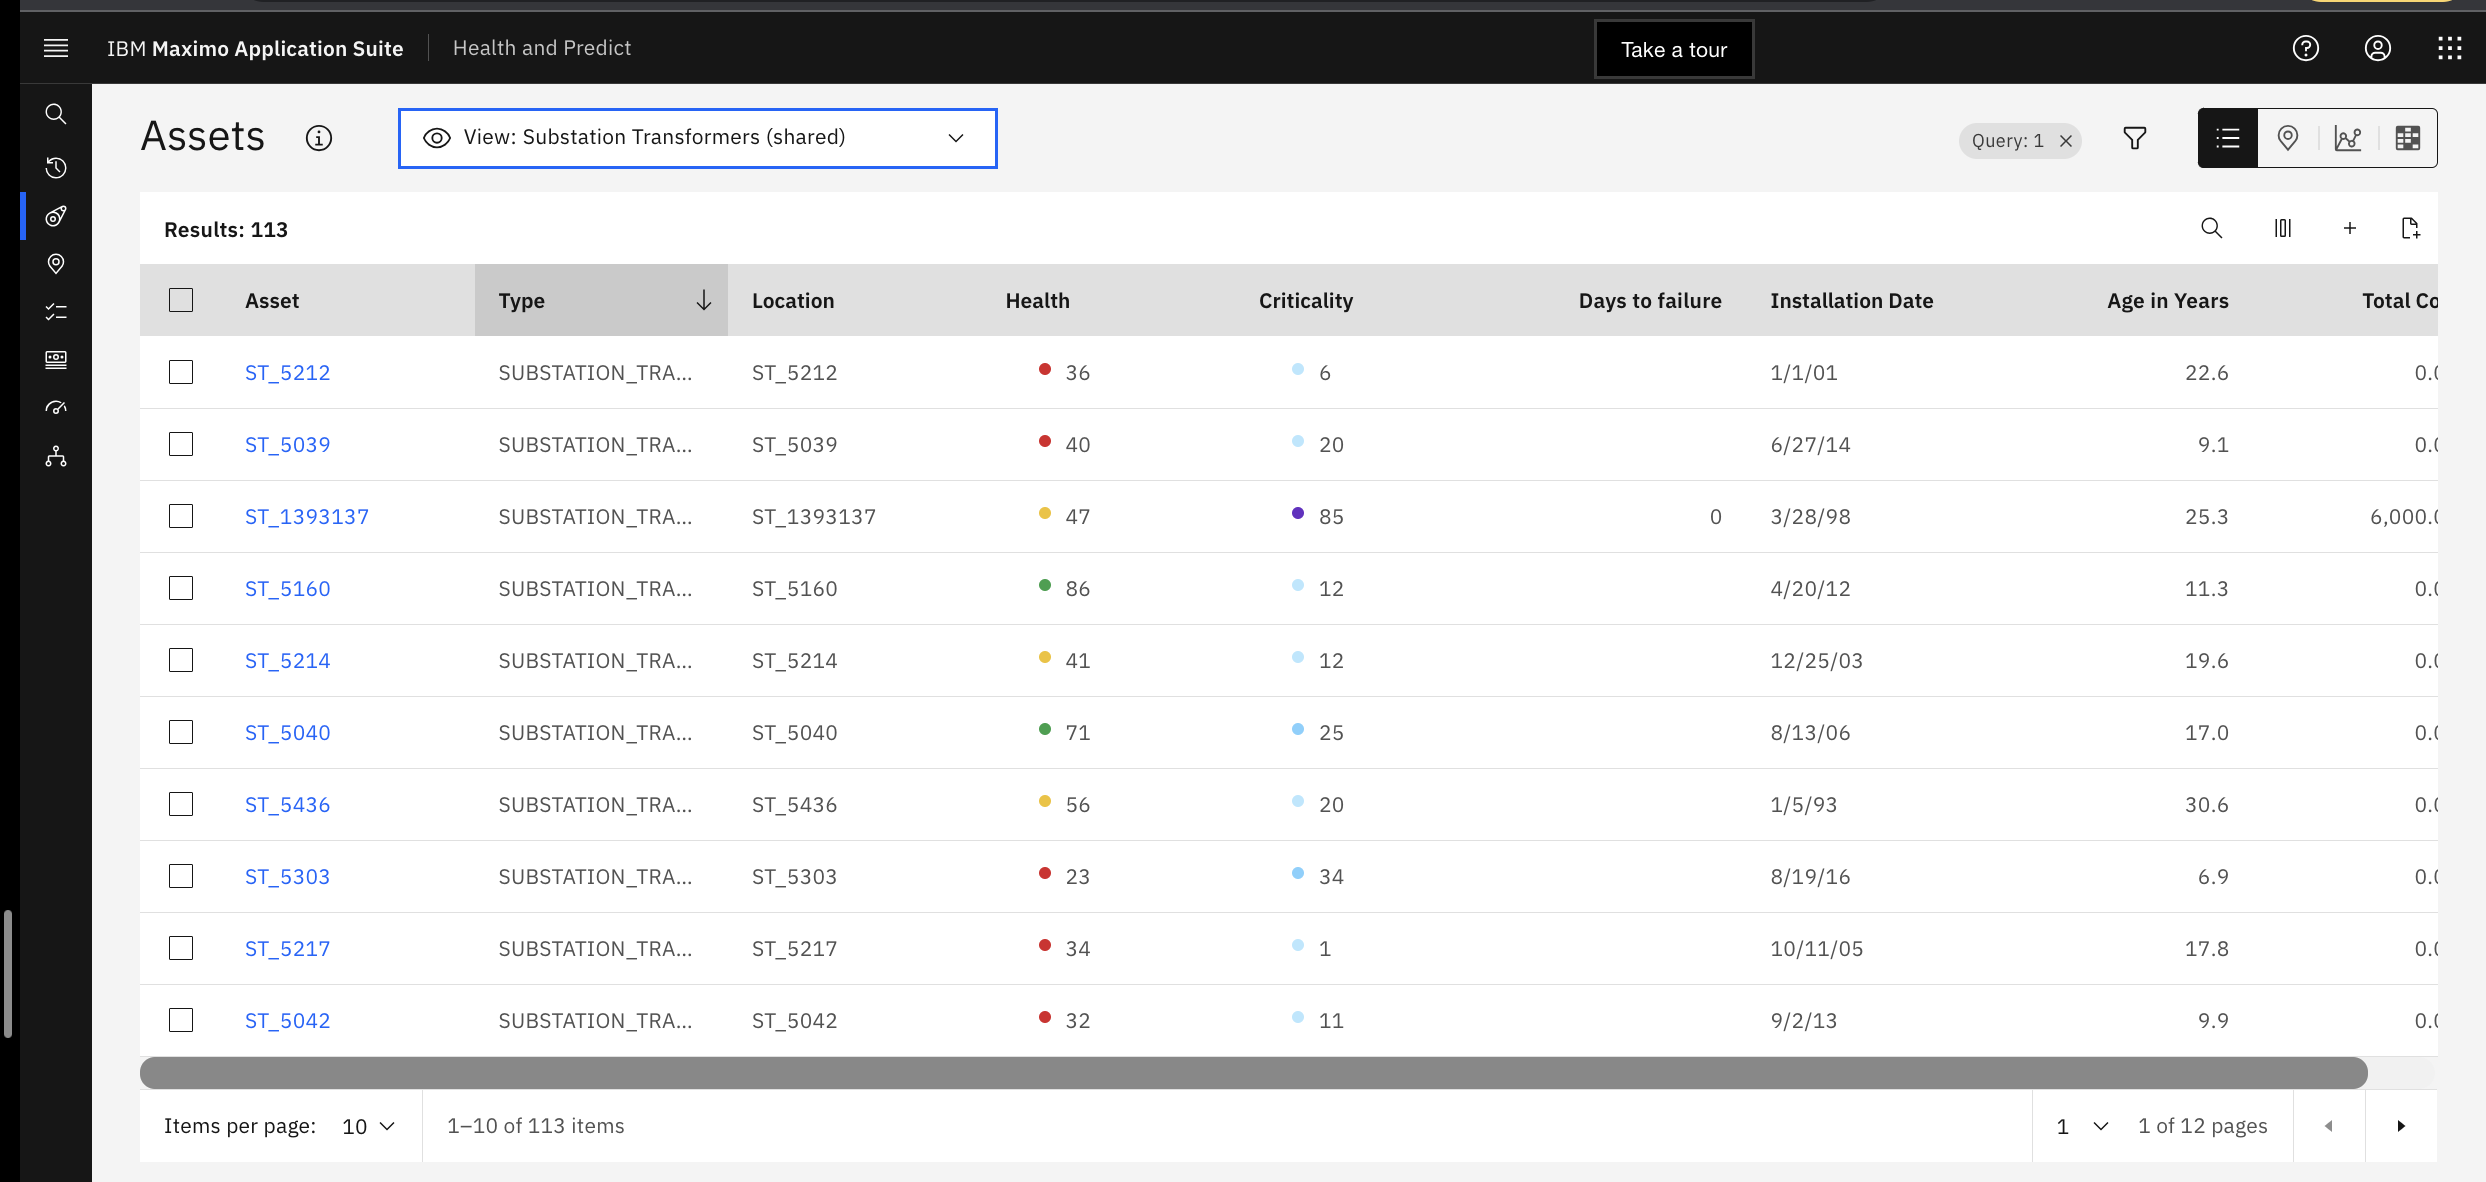
Task: Sort by the Type column arrow
Action: coord(704,300)
